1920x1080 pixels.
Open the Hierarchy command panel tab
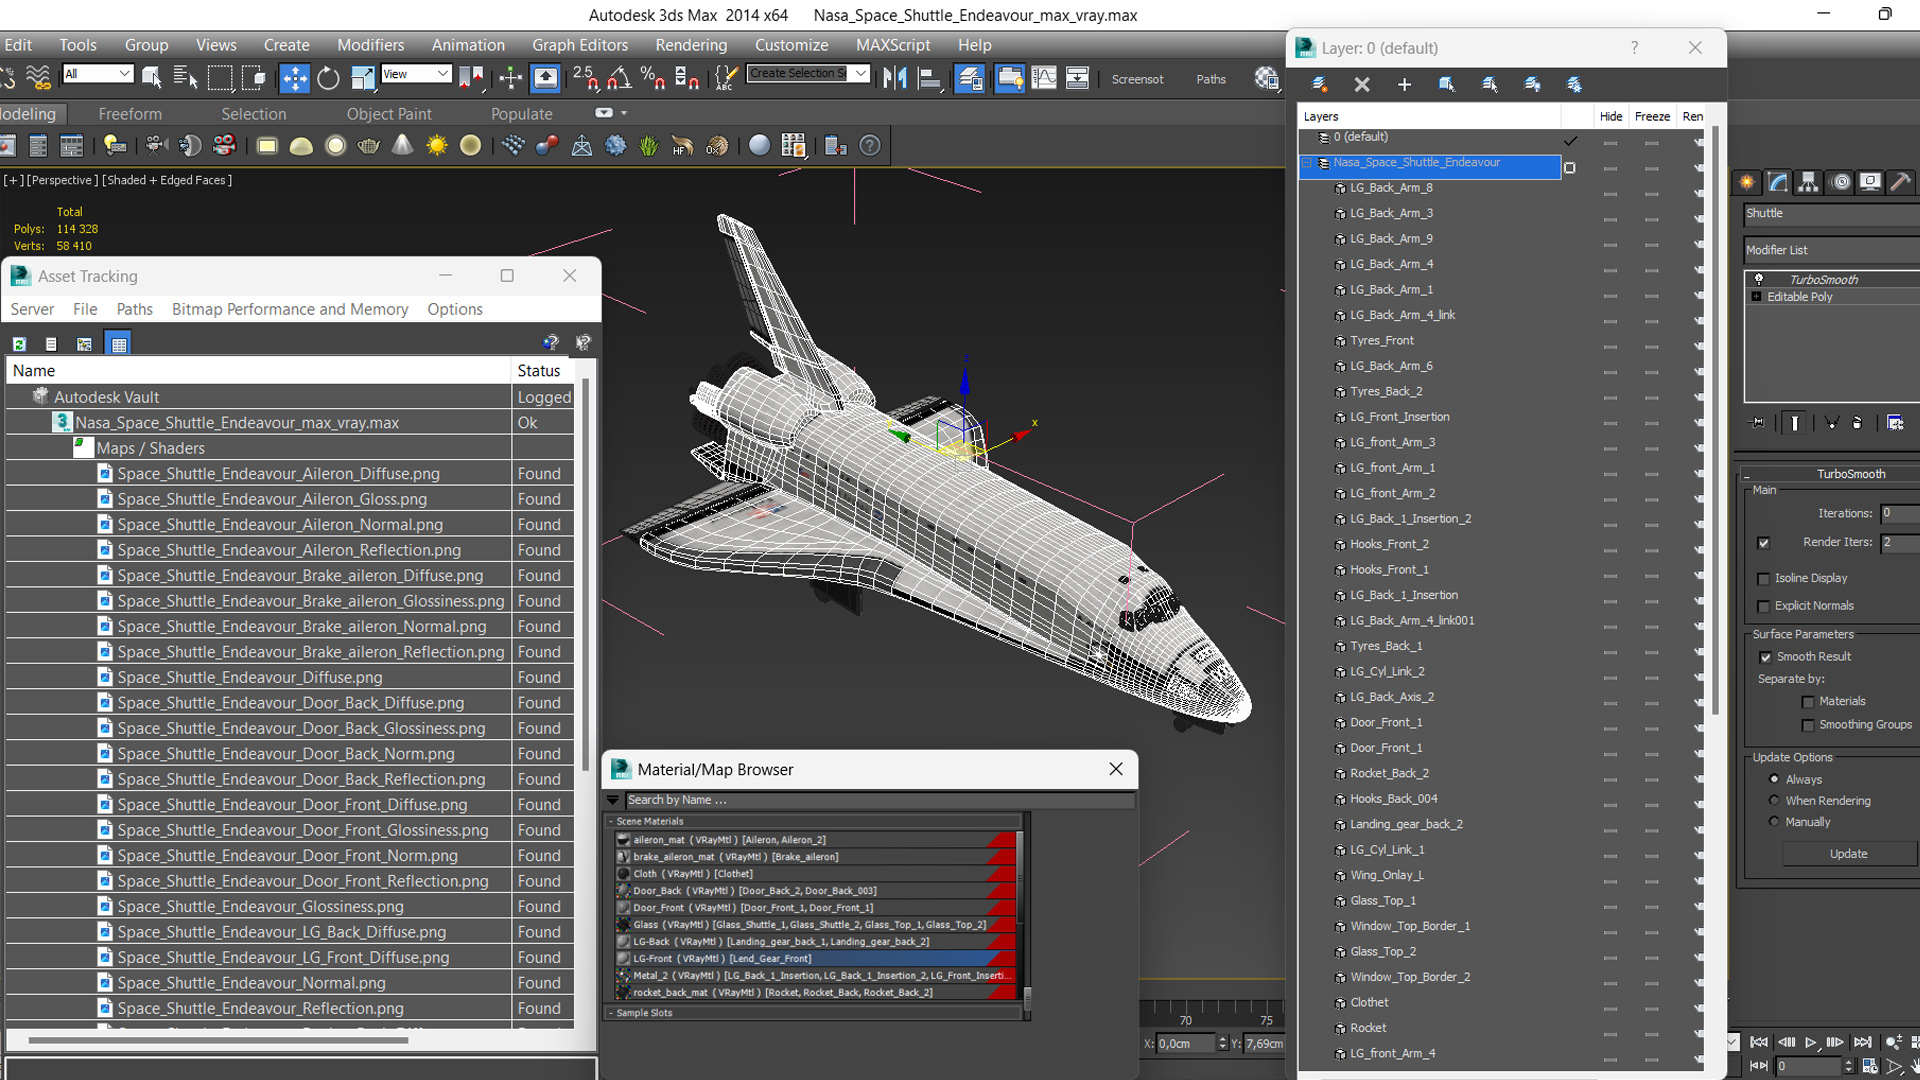coord(1808,182)
